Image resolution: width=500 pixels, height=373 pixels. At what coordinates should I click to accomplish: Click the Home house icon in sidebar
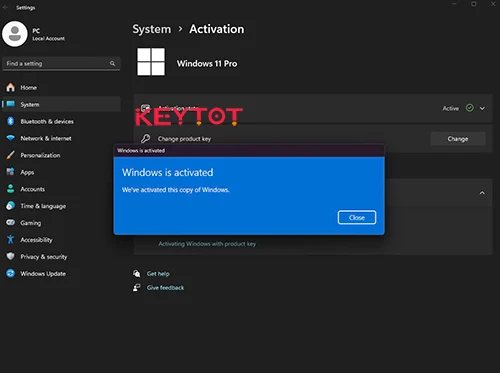[x=11, y=87]
